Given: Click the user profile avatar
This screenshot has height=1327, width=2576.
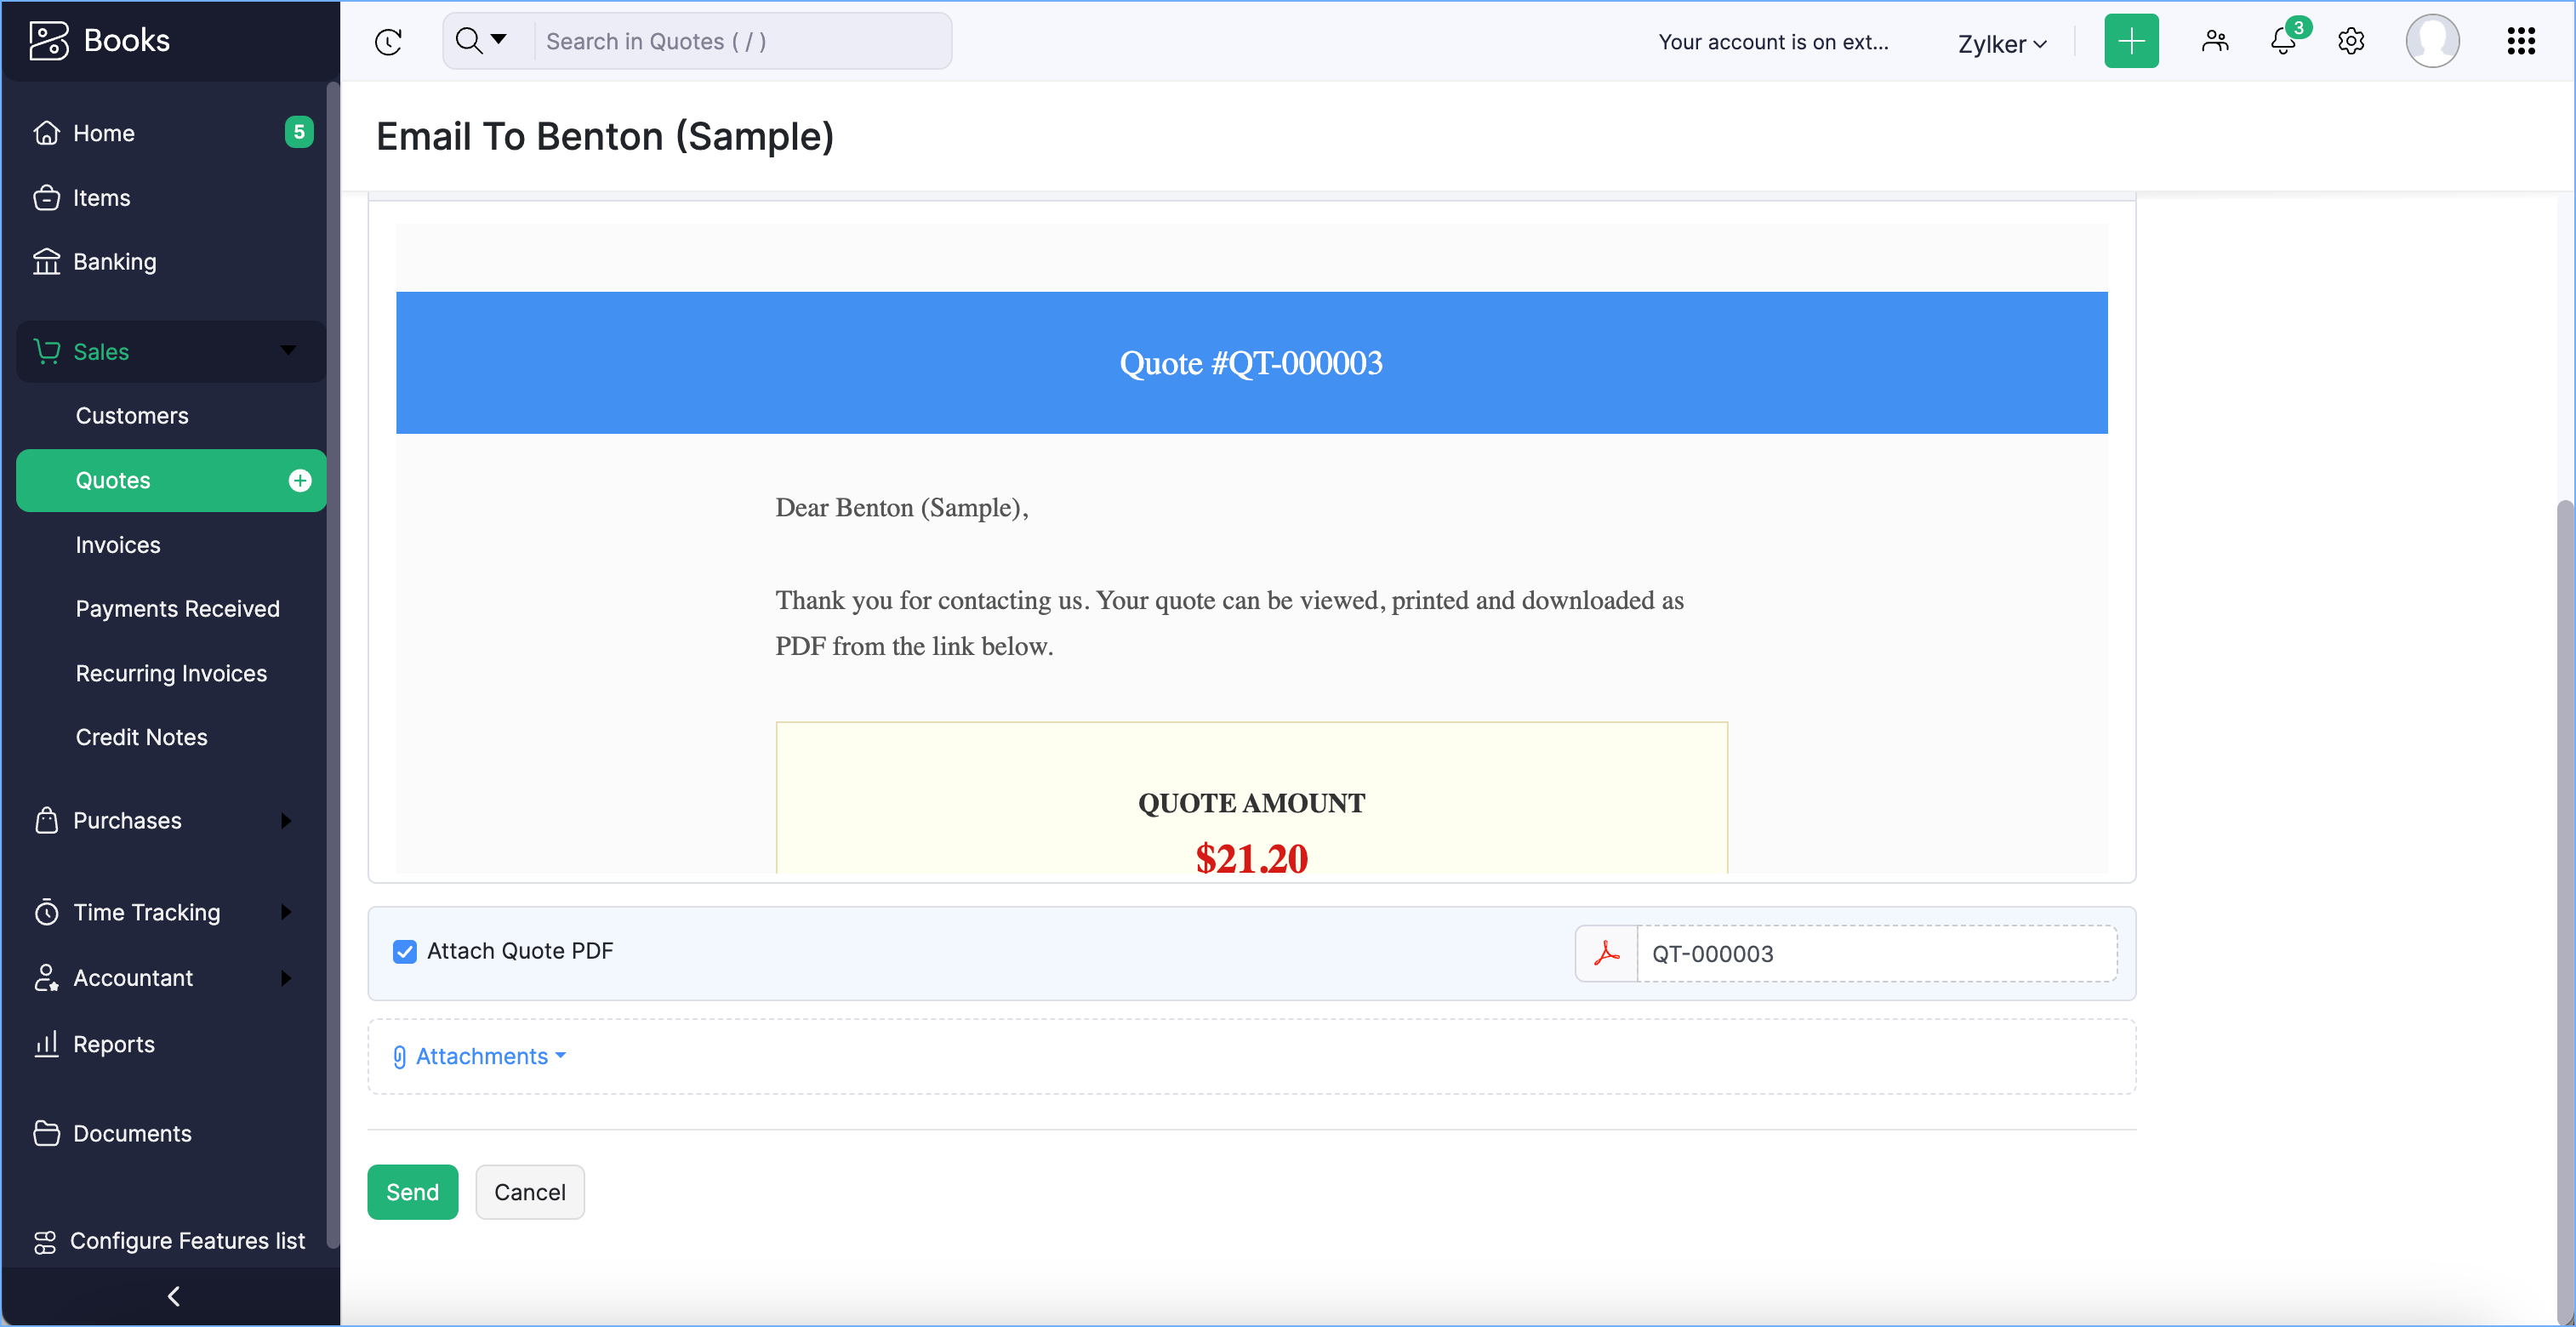Looking at the screenshot, I should 2432,41.
